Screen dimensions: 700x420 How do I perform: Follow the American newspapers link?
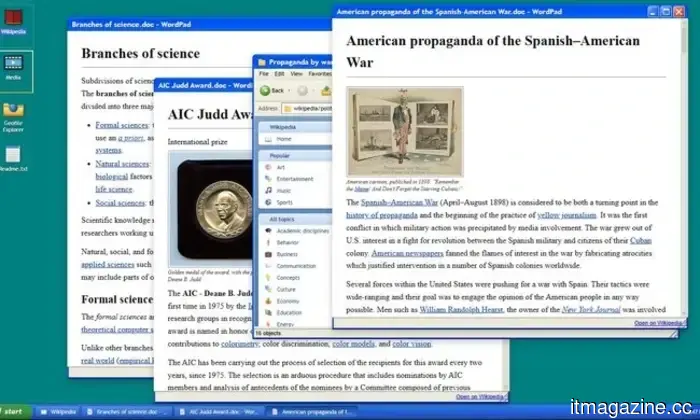407,253
